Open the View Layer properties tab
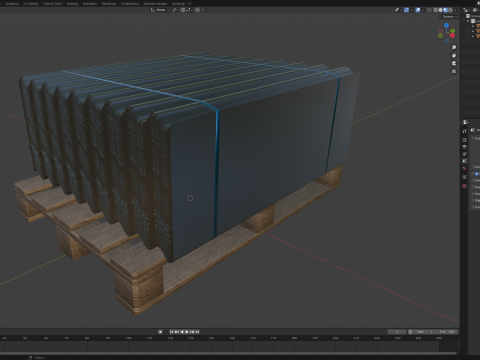 pos(464,154)
